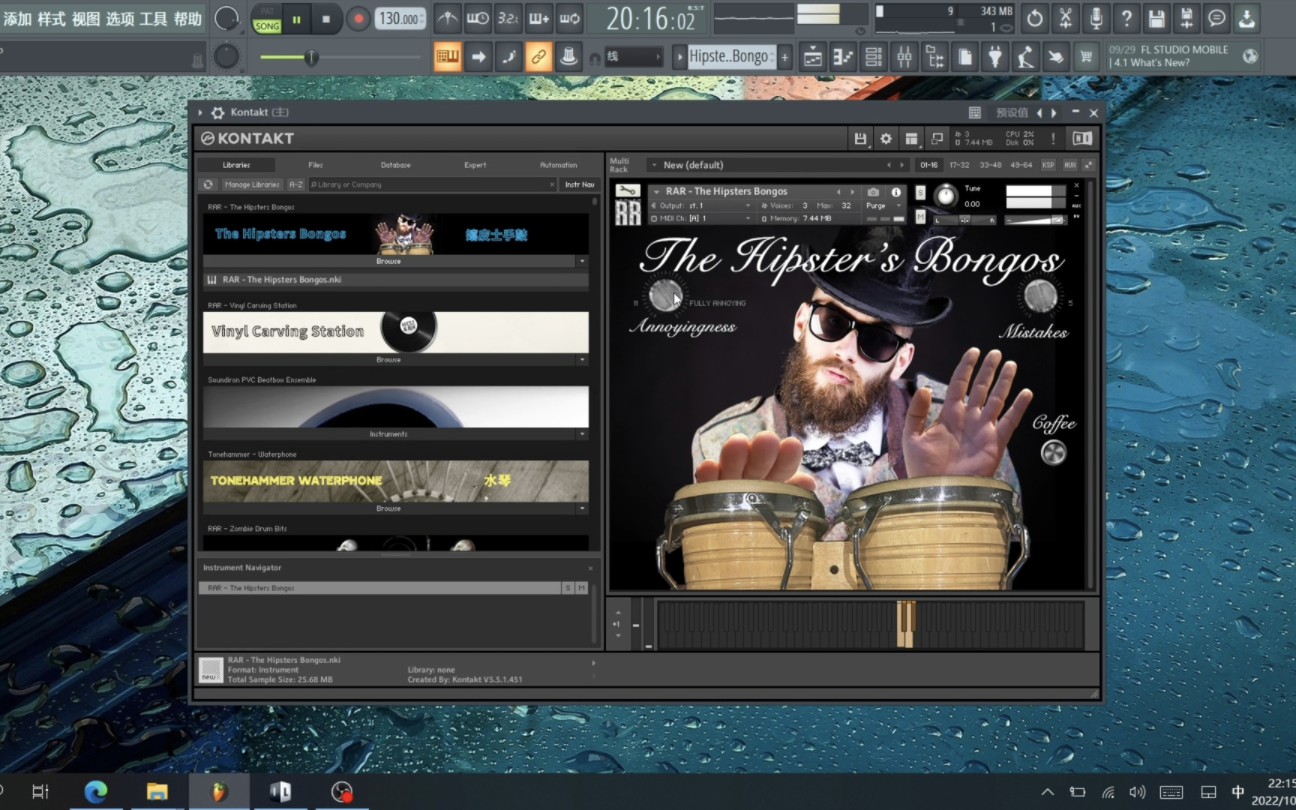Click the camera snapshot icon
This screenshot has height=810, width=1296.
click(873, 192)
